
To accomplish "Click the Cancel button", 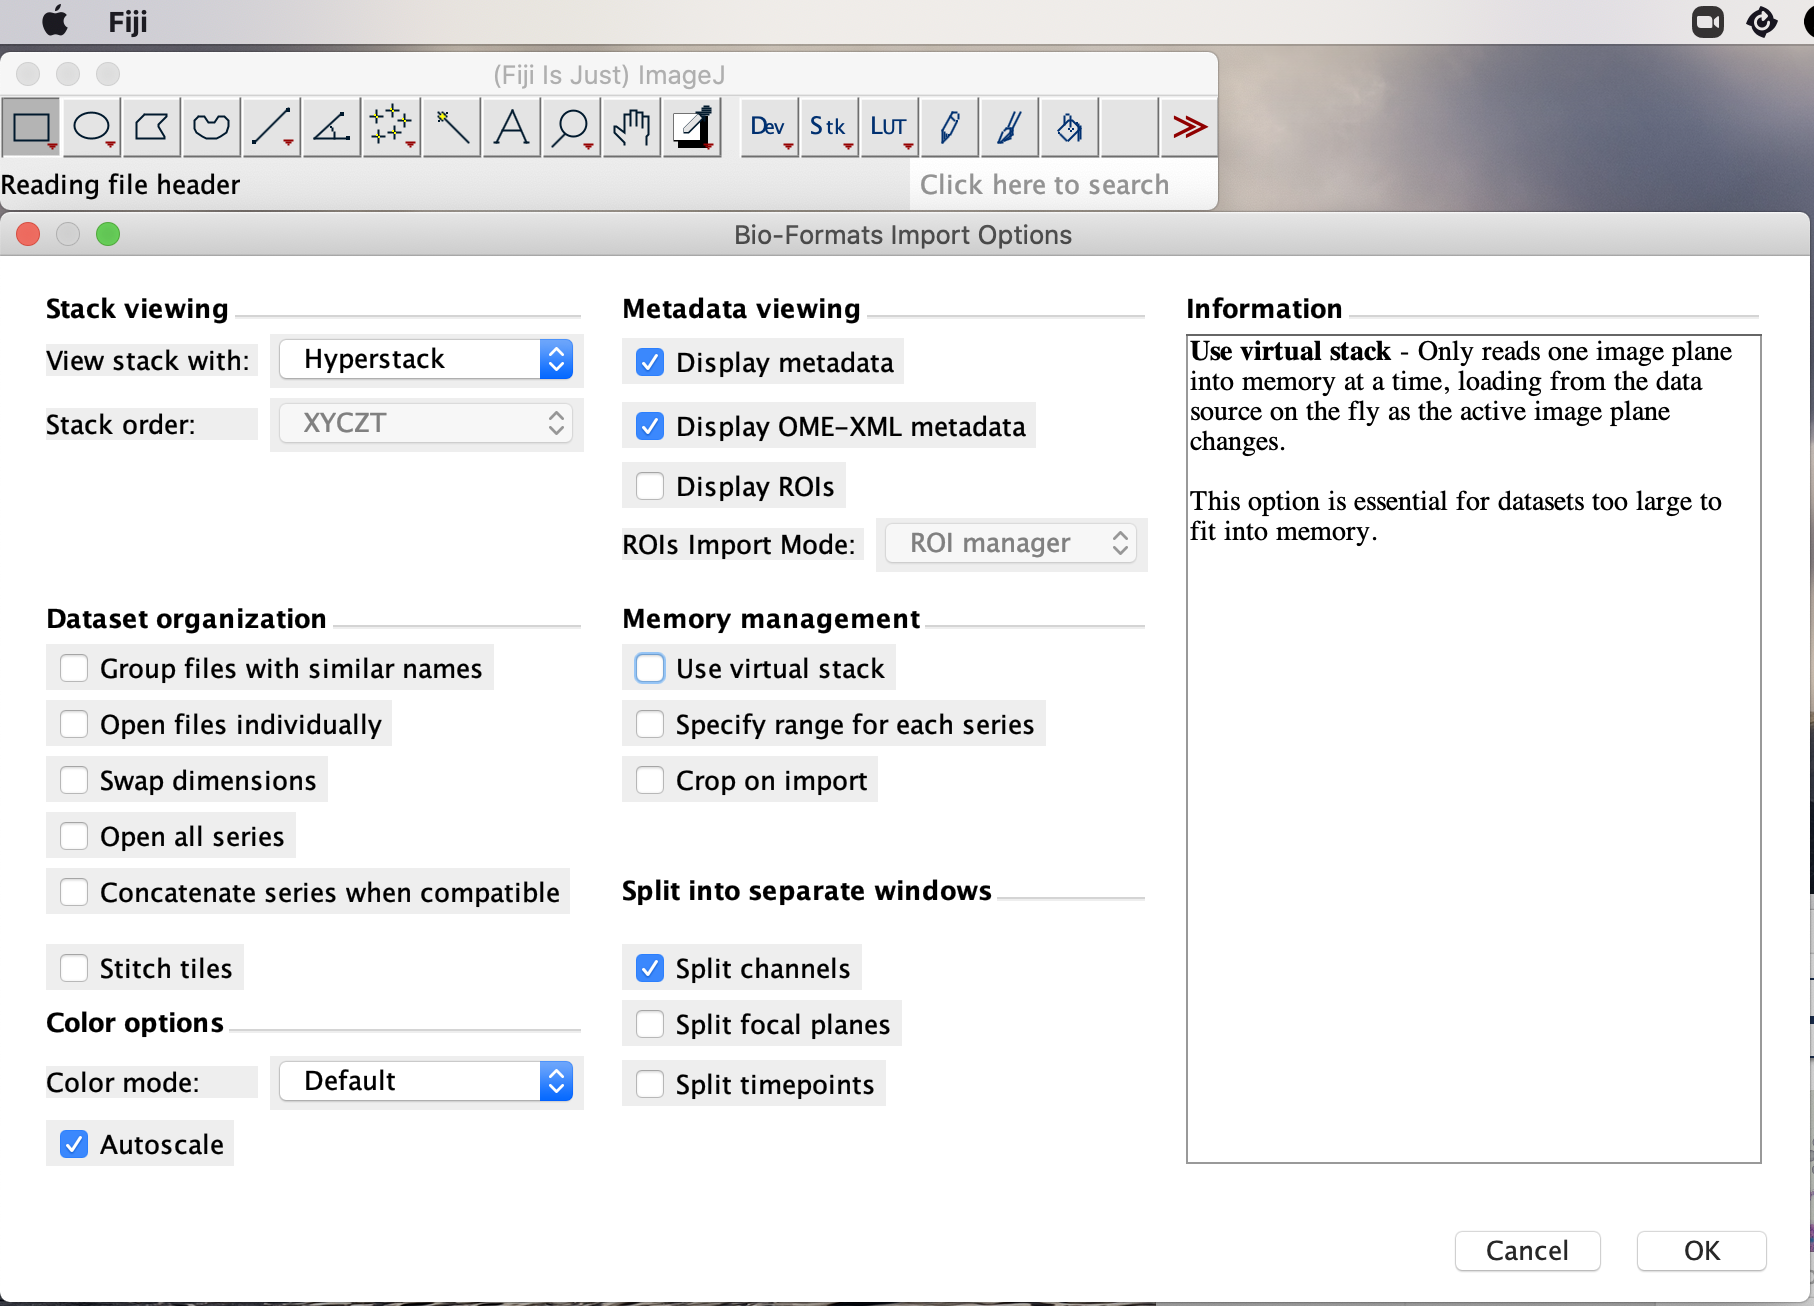I will [1528, 1251].
